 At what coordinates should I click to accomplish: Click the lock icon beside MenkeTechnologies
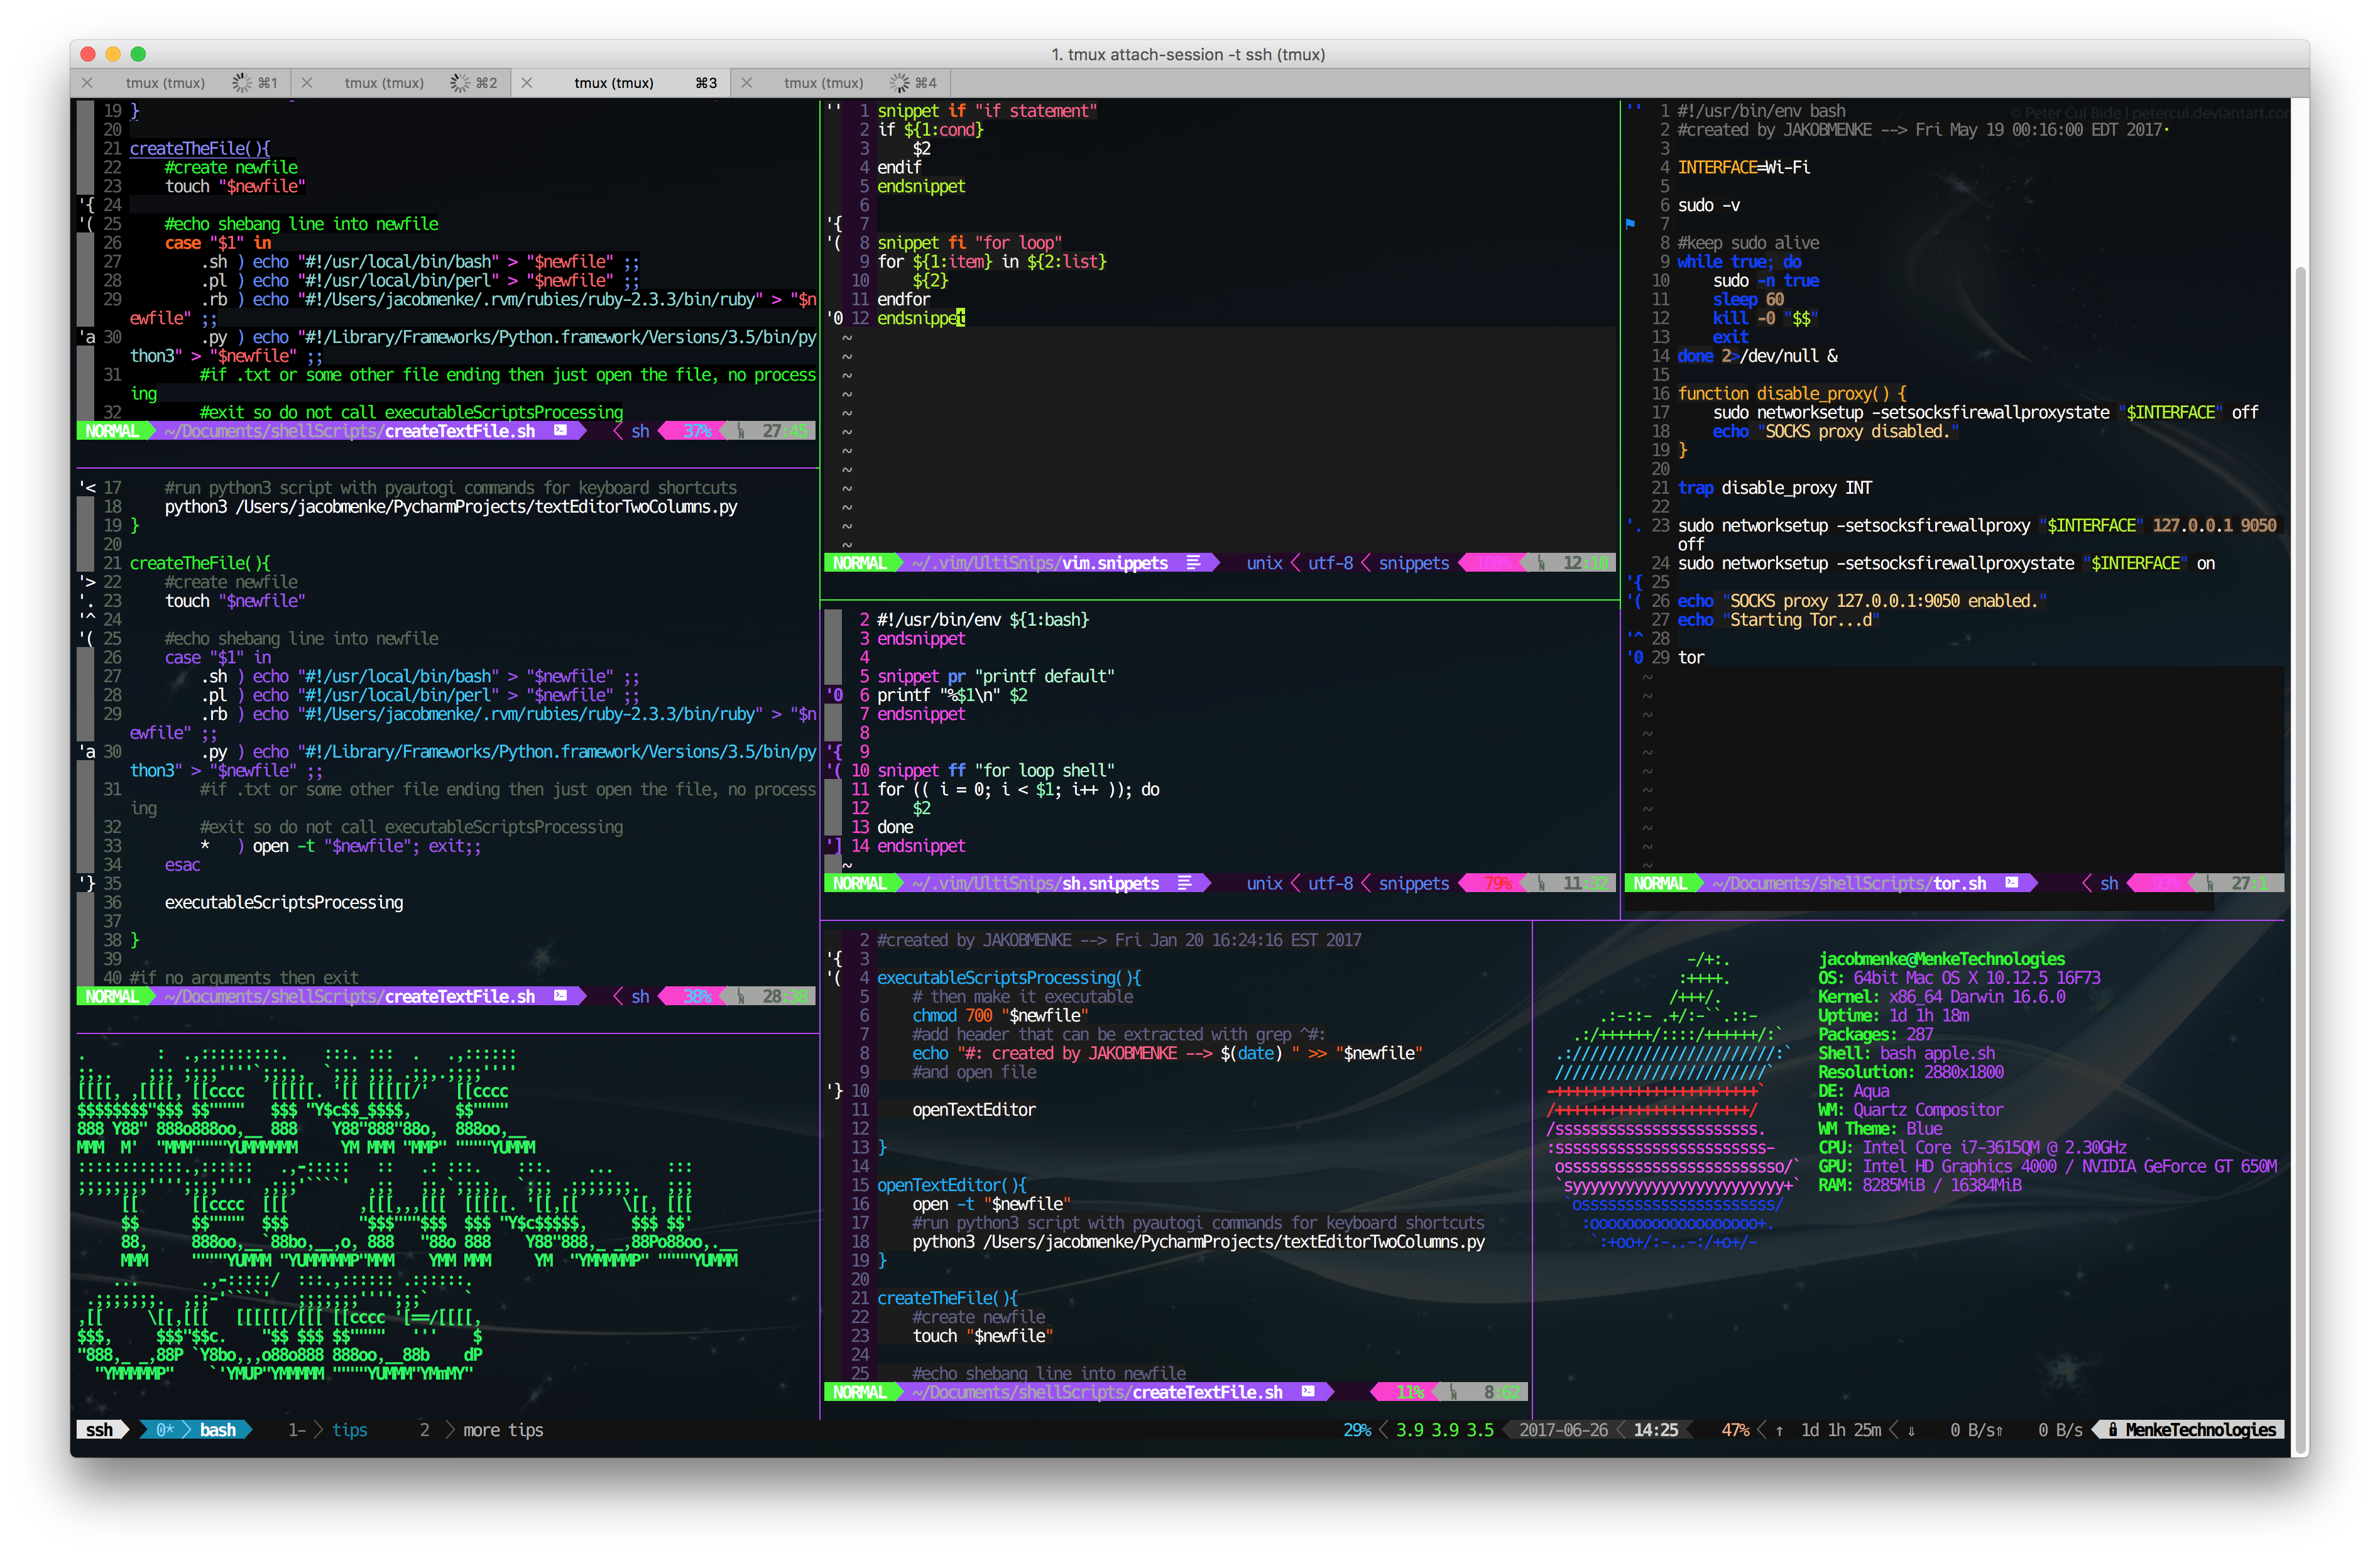point(2113,1430)
